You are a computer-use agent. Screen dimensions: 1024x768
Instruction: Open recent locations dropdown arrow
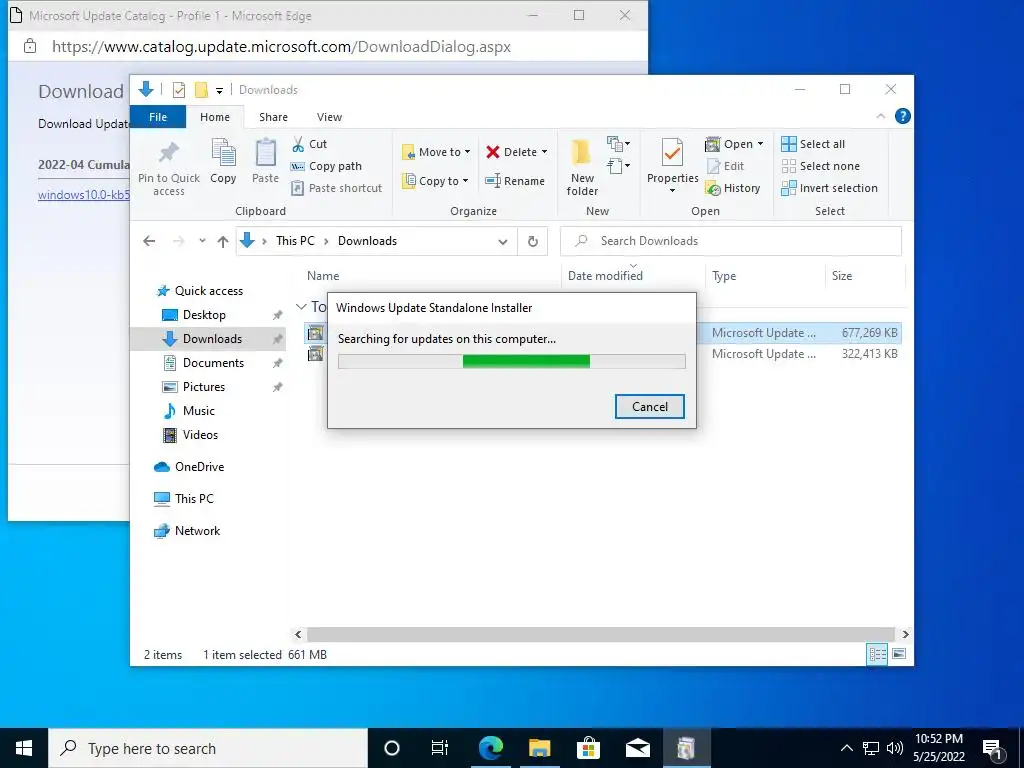click(x=202, y=241)
